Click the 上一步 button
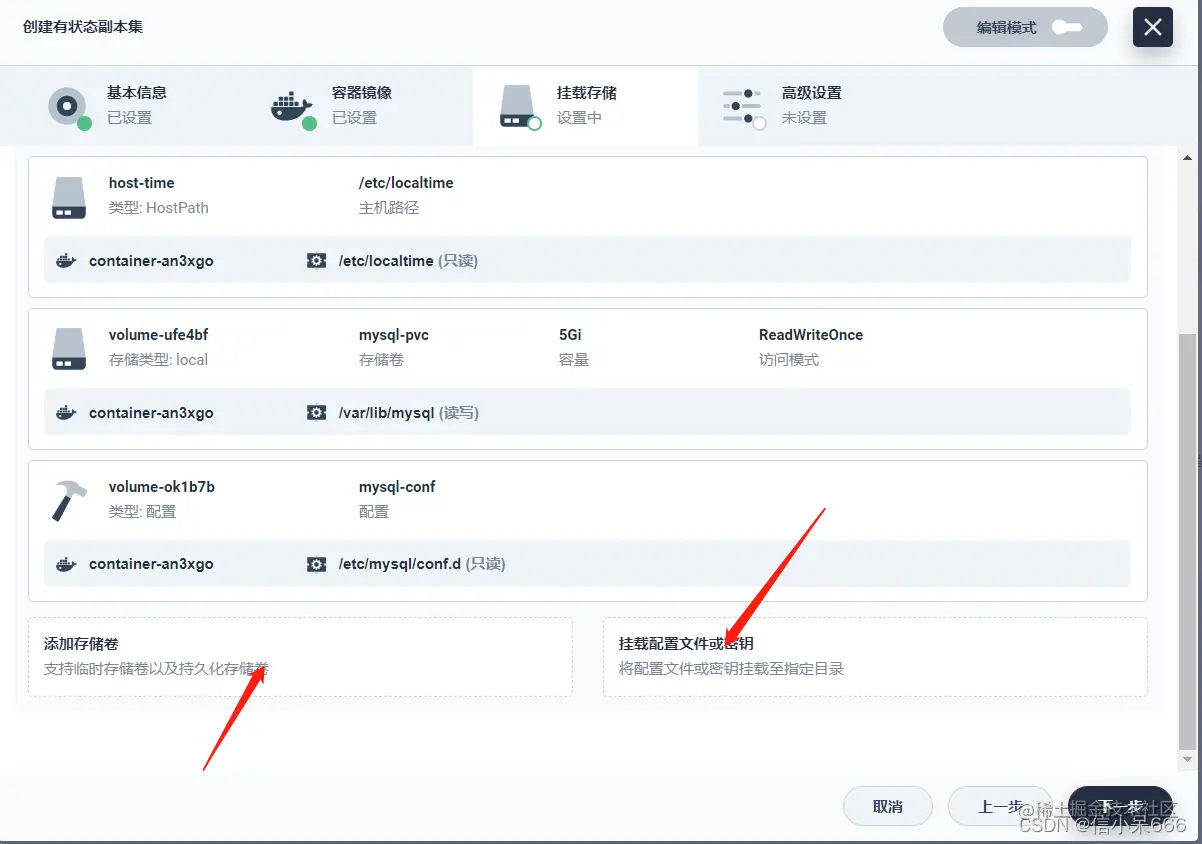This screenshot has height=844, width=1202. point(1000,806)
